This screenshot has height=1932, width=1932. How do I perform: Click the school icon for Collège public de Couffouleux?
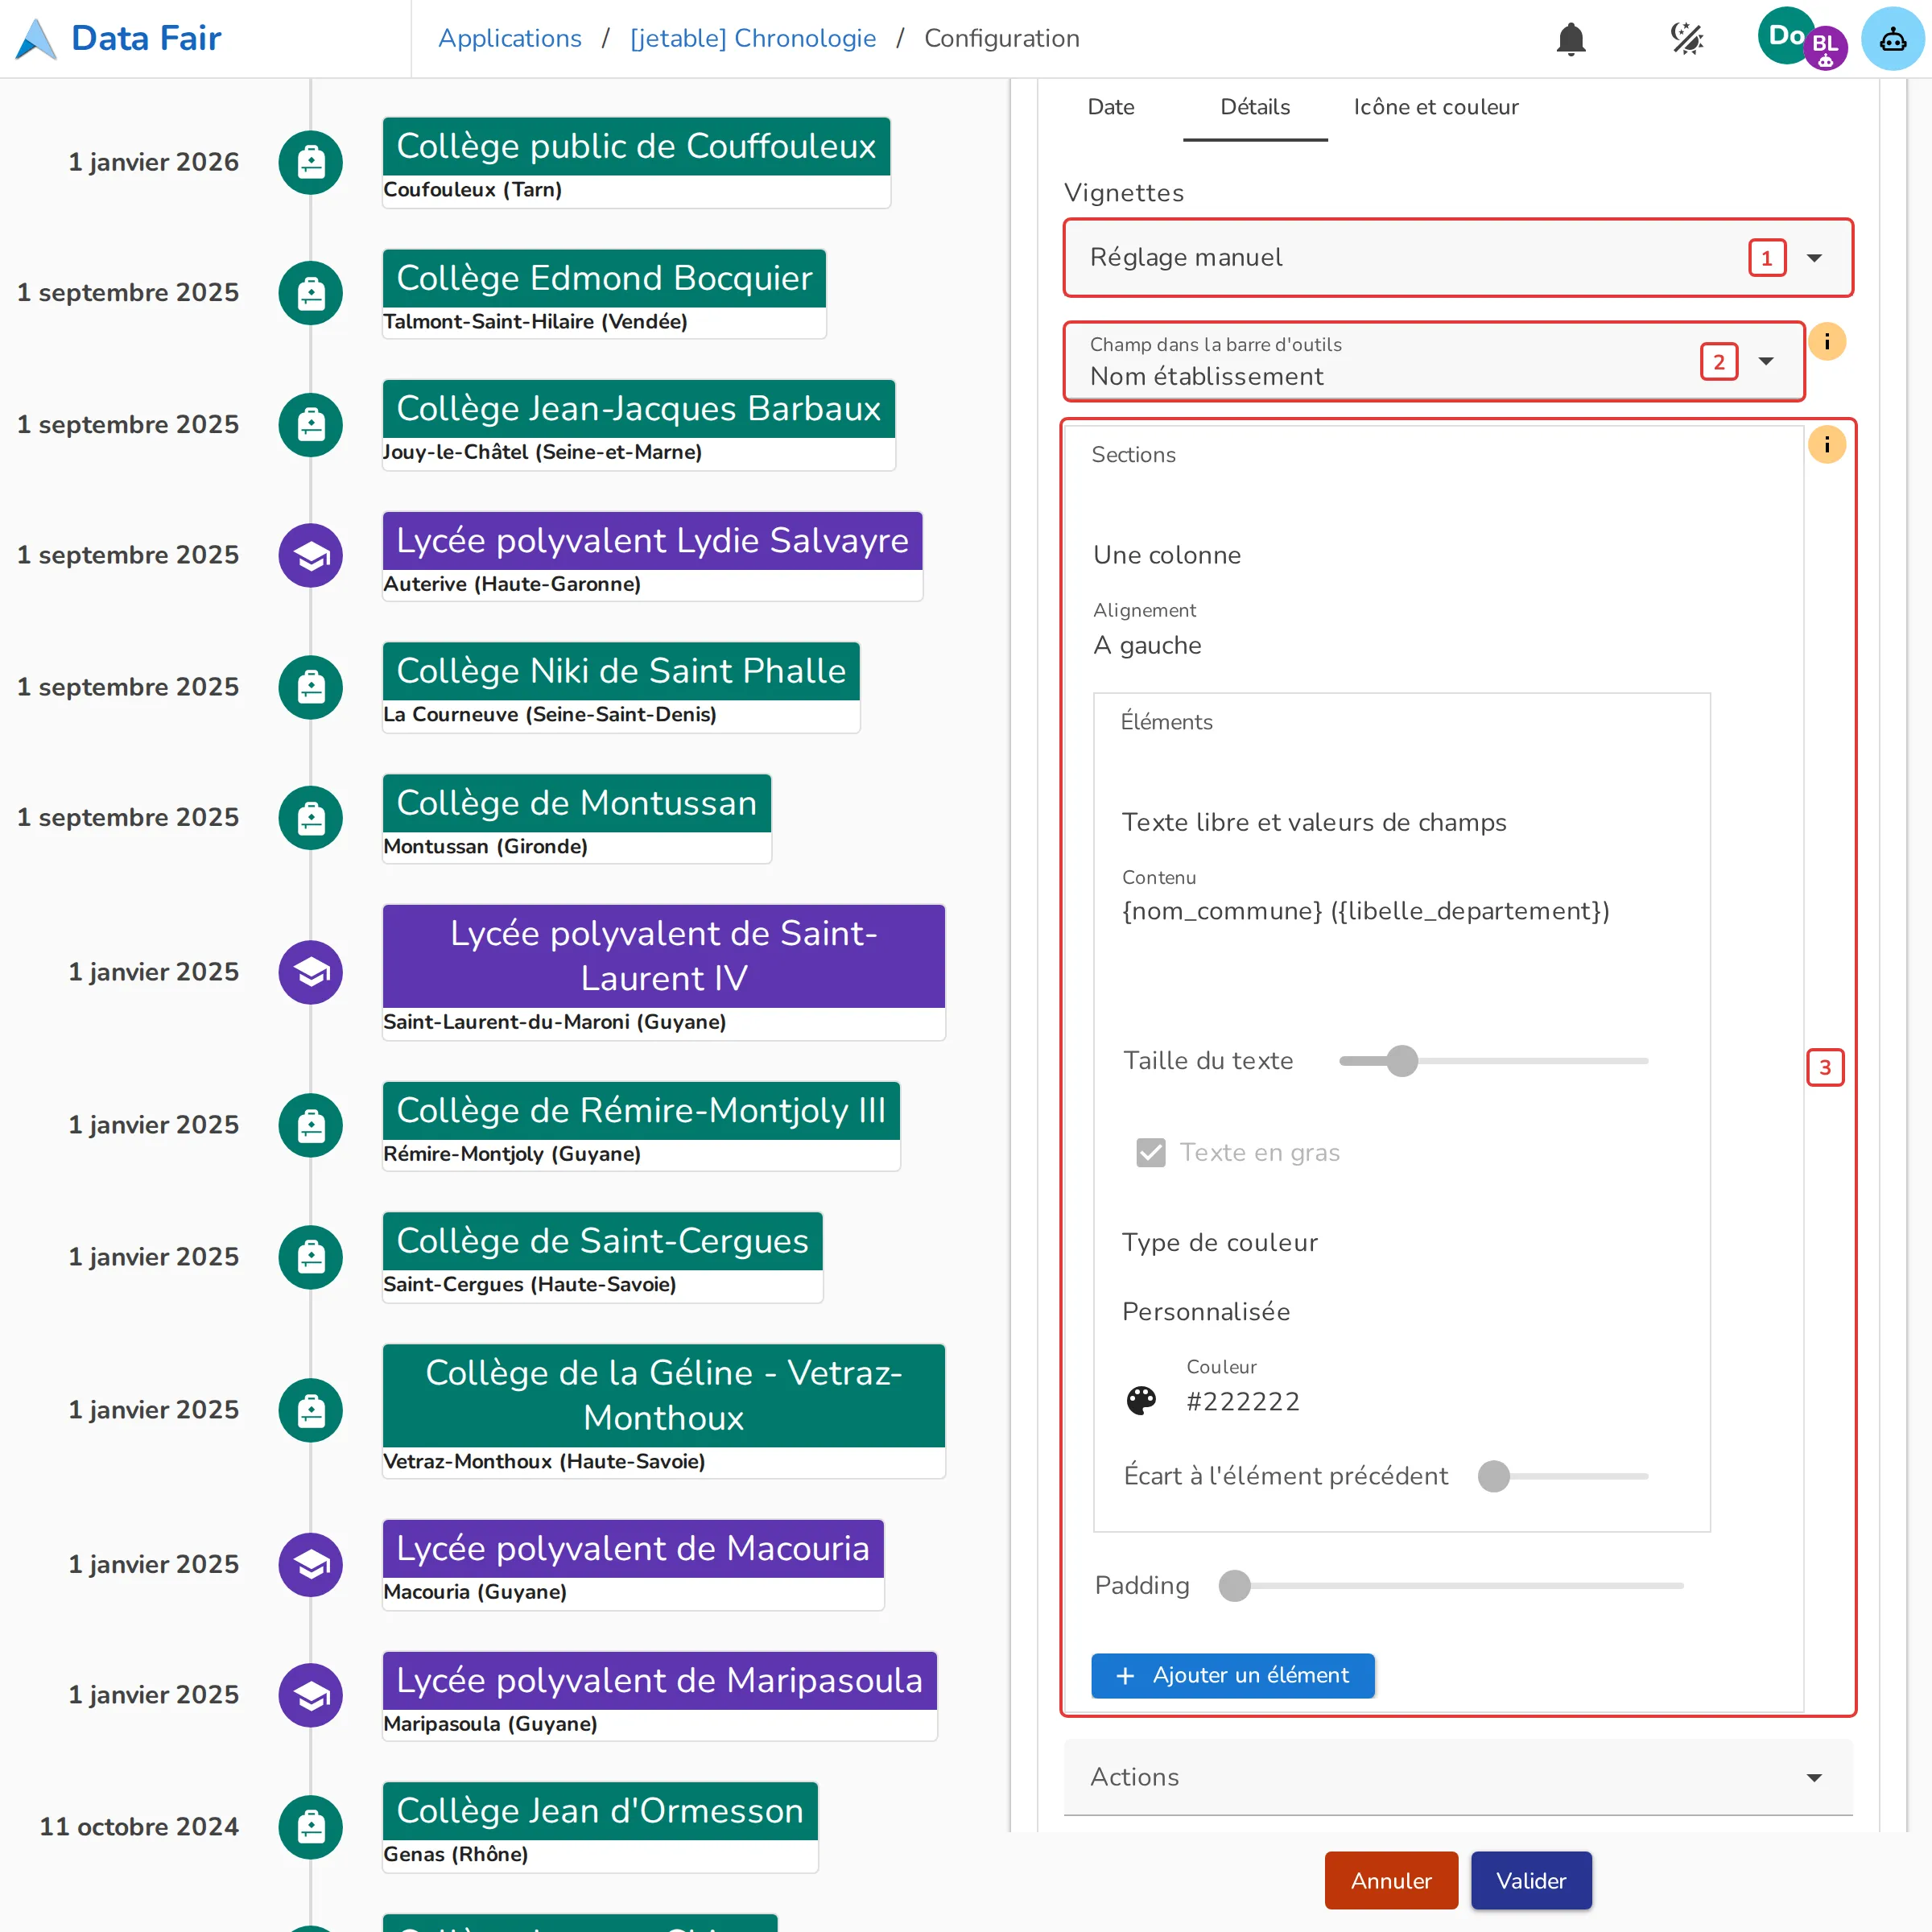[x=311, y=162]
